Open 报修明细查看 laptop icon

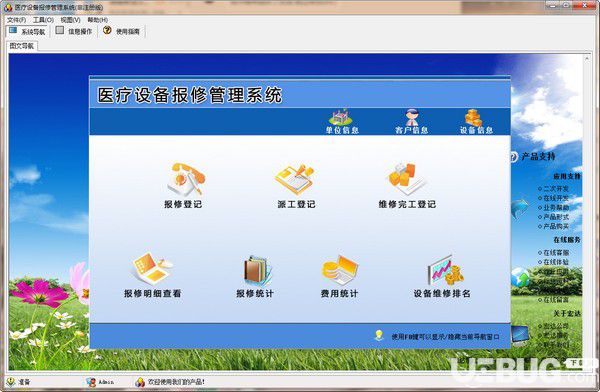[x=152, y=268]
